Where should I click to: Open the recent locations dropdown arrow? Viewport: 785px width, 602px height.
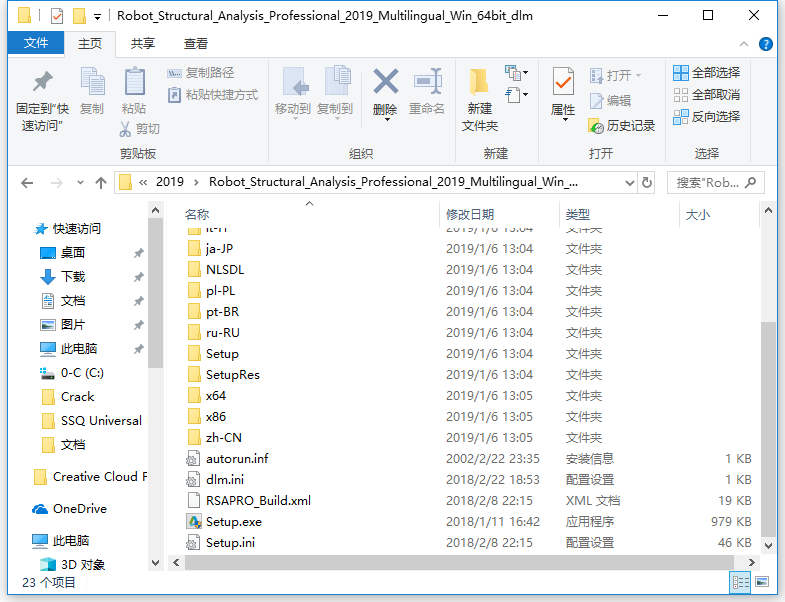point(80,183)
